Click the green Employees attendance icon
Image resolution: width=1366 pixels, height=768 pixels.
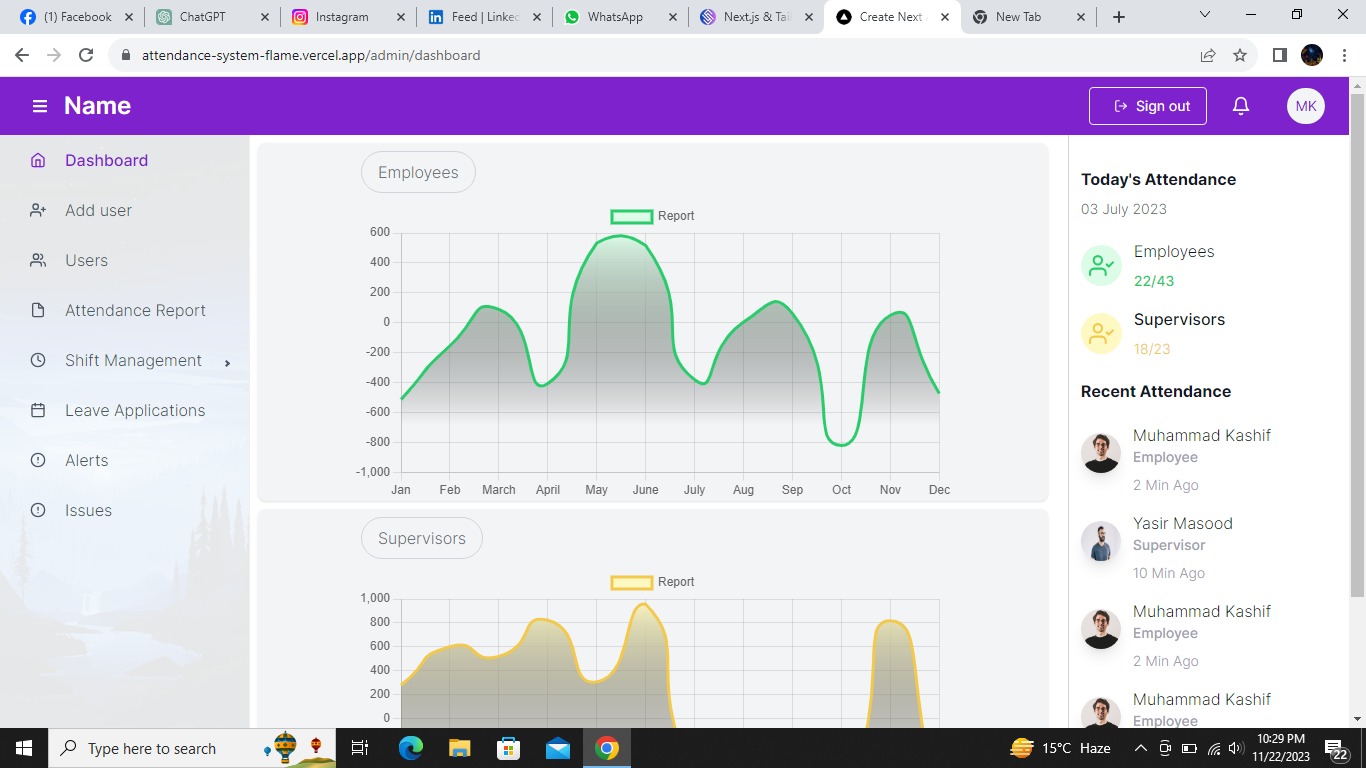(1101, 266)
